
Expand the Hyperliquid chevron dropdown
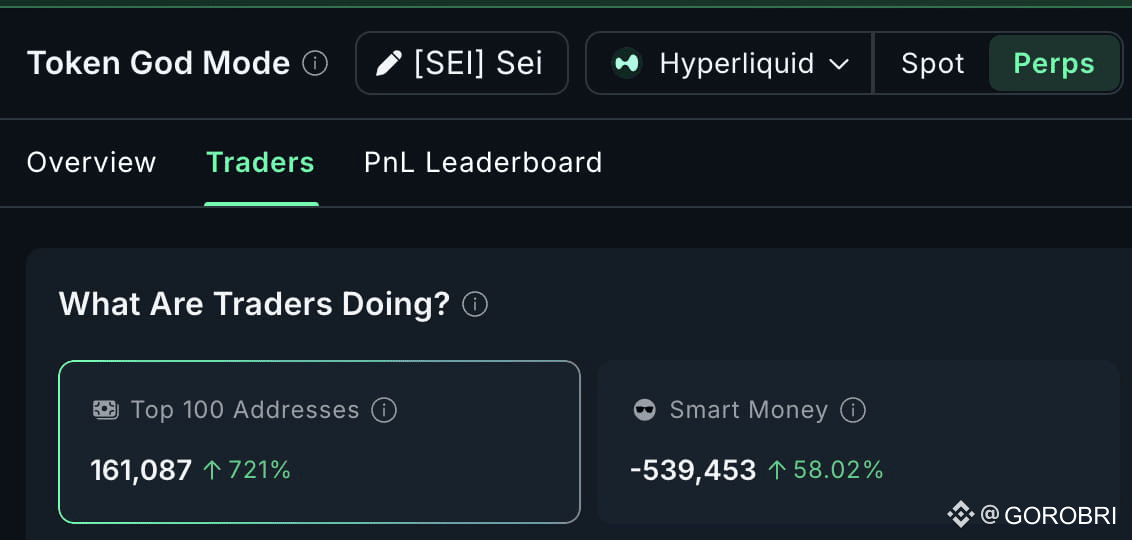tap(839, 64)
